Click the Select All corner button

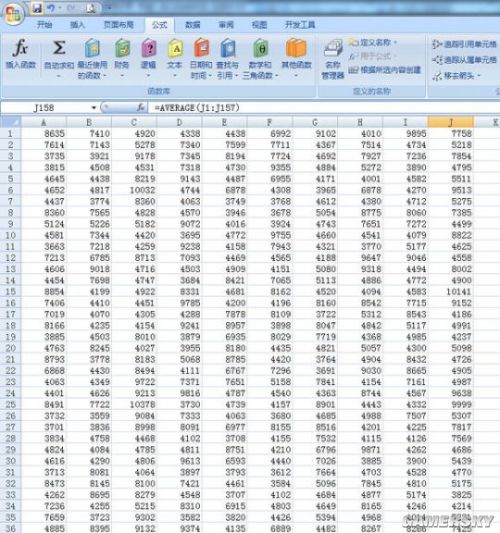(11, 122)
